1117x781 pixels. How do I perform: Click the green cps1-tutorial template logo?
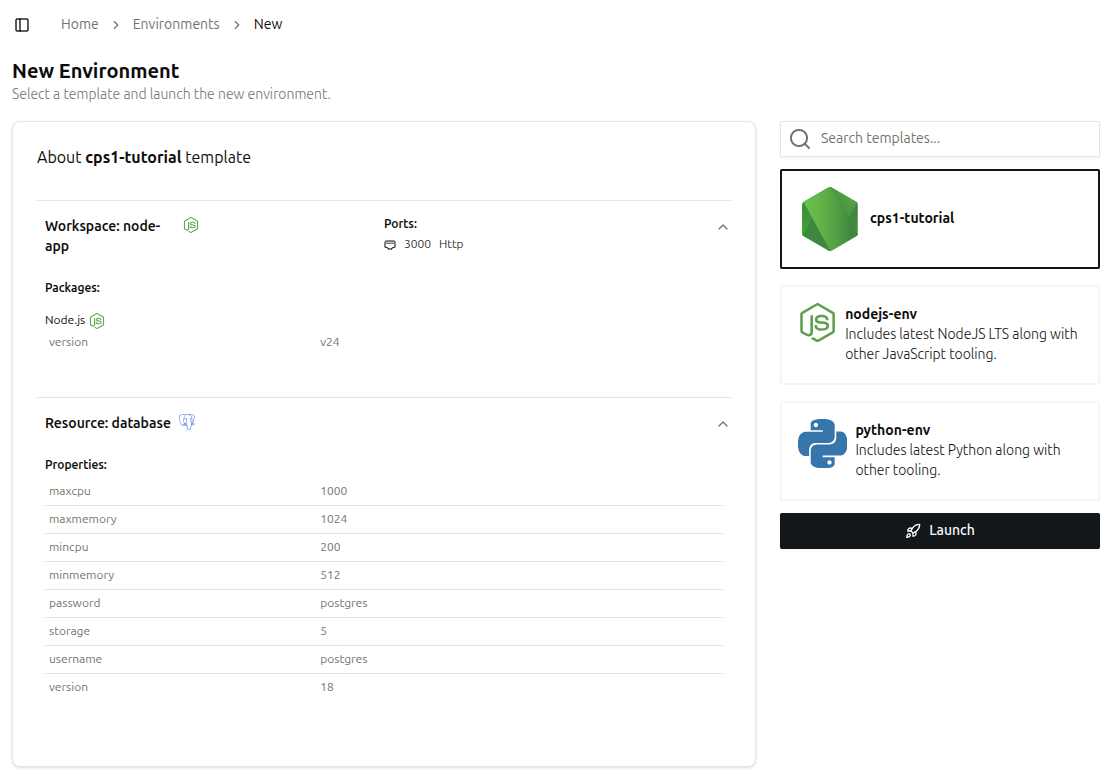pos(829,218)
